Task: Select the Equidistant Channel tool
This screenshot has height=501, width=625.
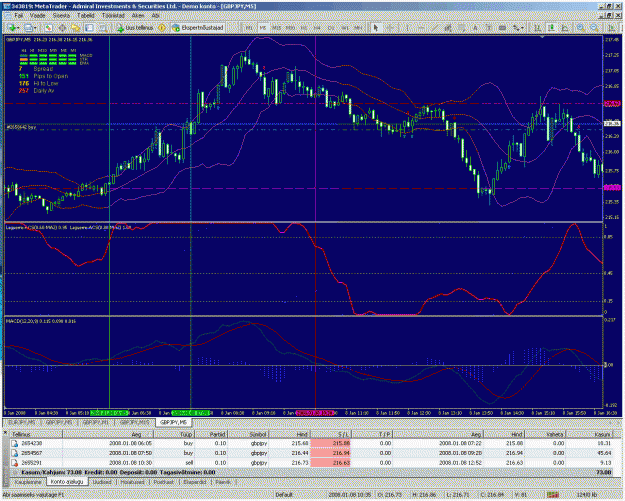Action: 448,28
